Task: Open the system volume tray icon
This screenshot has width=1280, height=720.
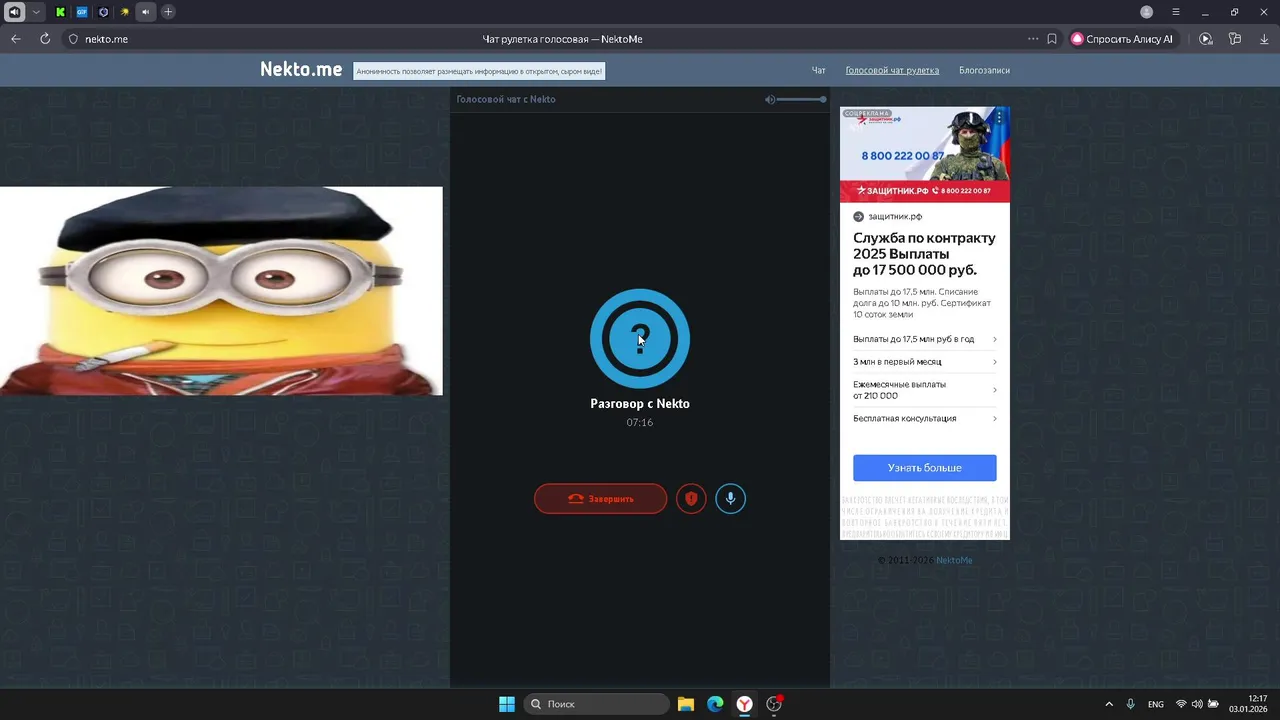Action: (1197, 704)
